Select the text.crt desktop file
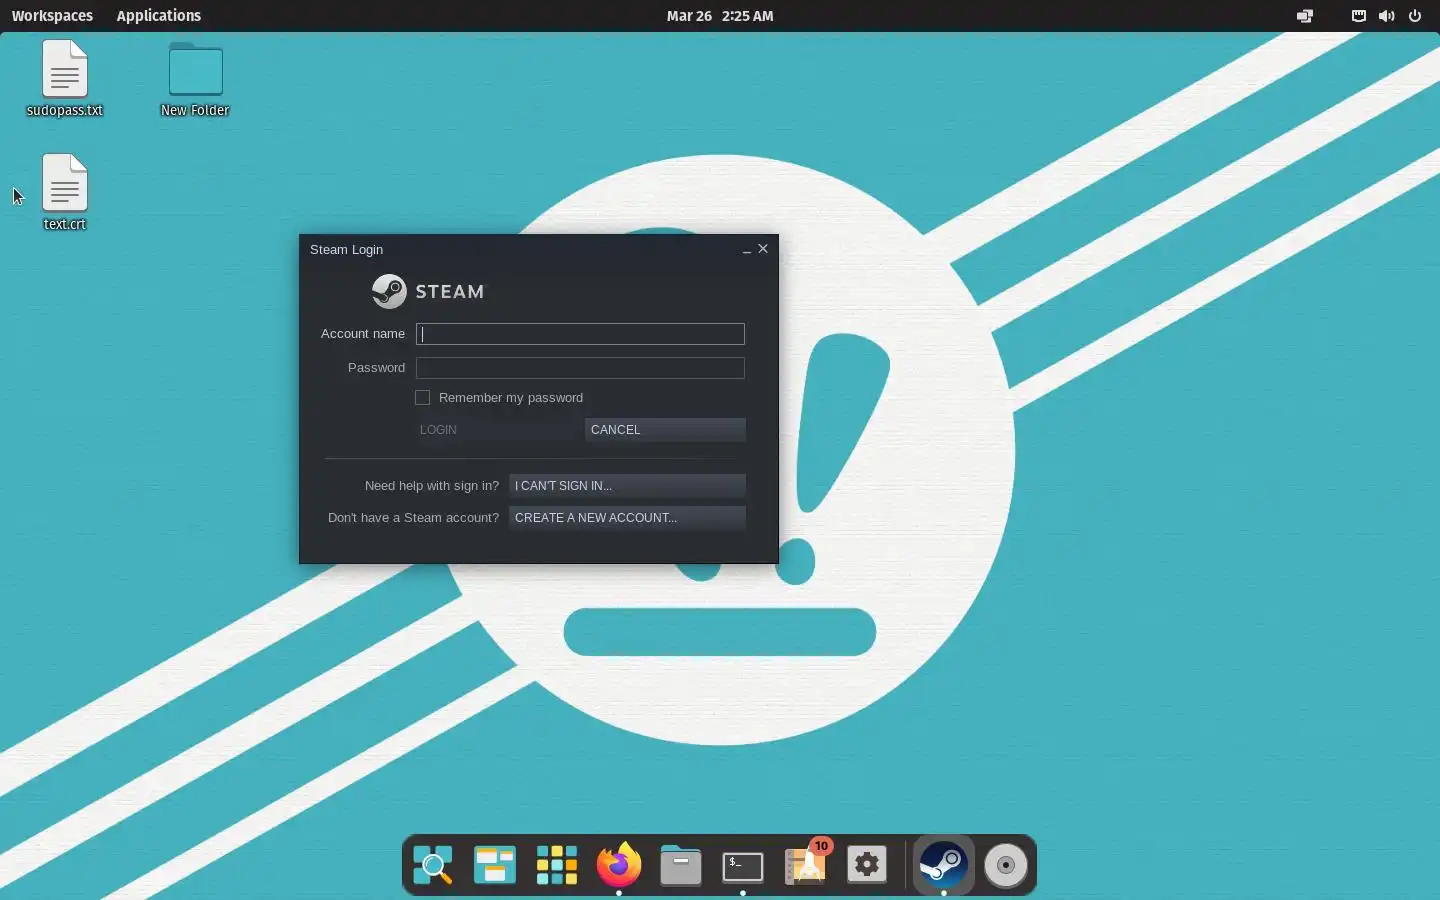1440x900 pixels. [65, 193]
